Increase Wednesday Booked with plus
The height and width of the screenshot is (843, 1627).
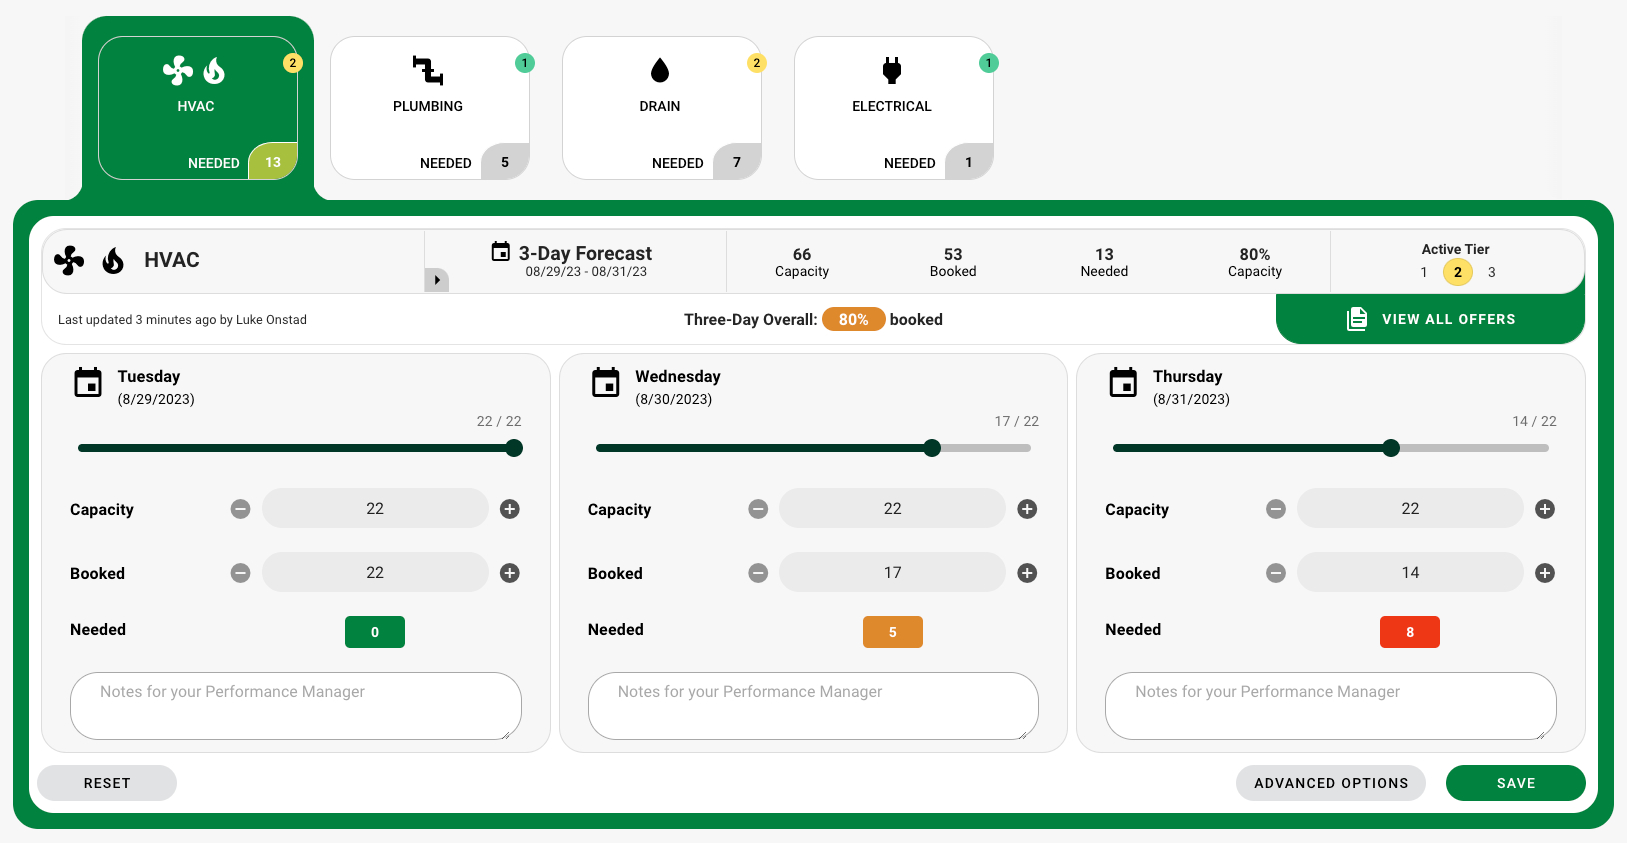point(1027,573)
